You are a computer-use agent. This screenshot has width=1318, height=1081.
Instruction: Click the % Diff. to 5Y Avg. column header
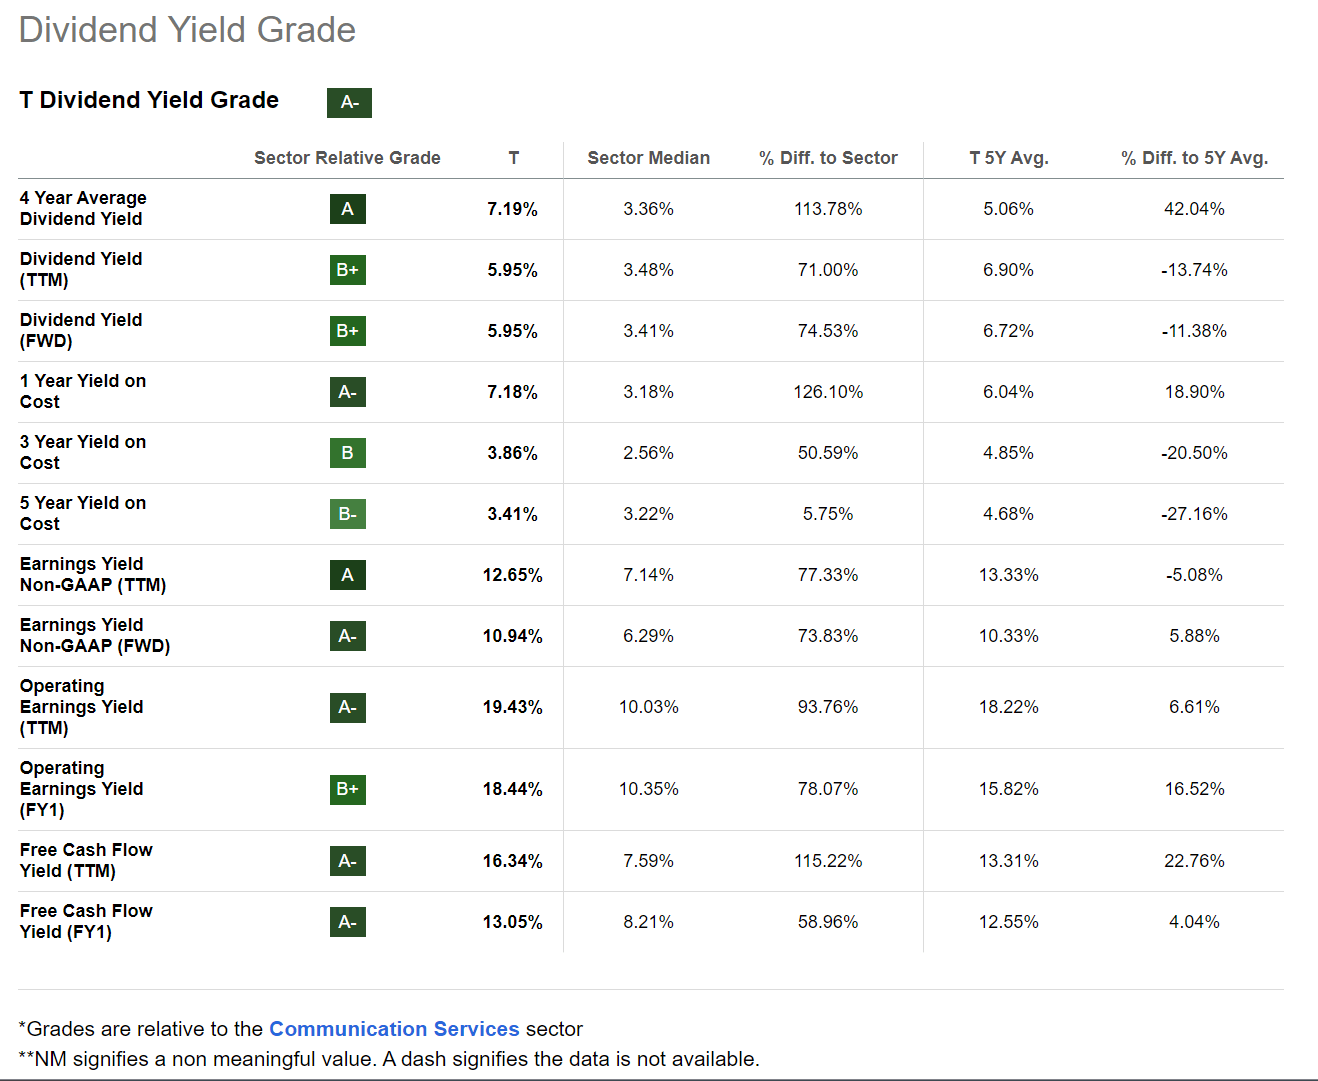click(x=1194, y=158)
